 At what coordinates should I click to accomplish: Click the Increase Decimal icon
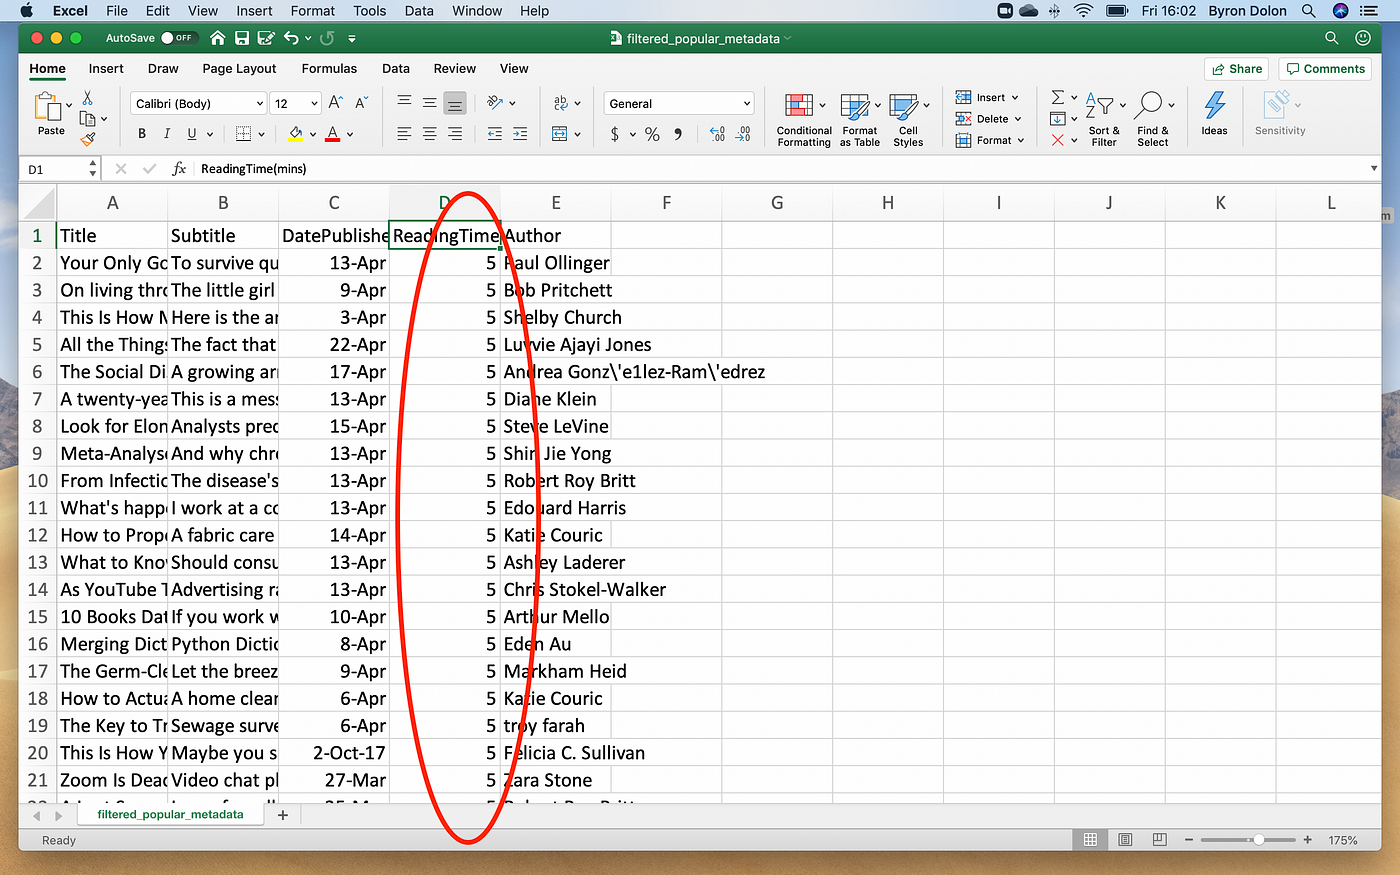717,134
